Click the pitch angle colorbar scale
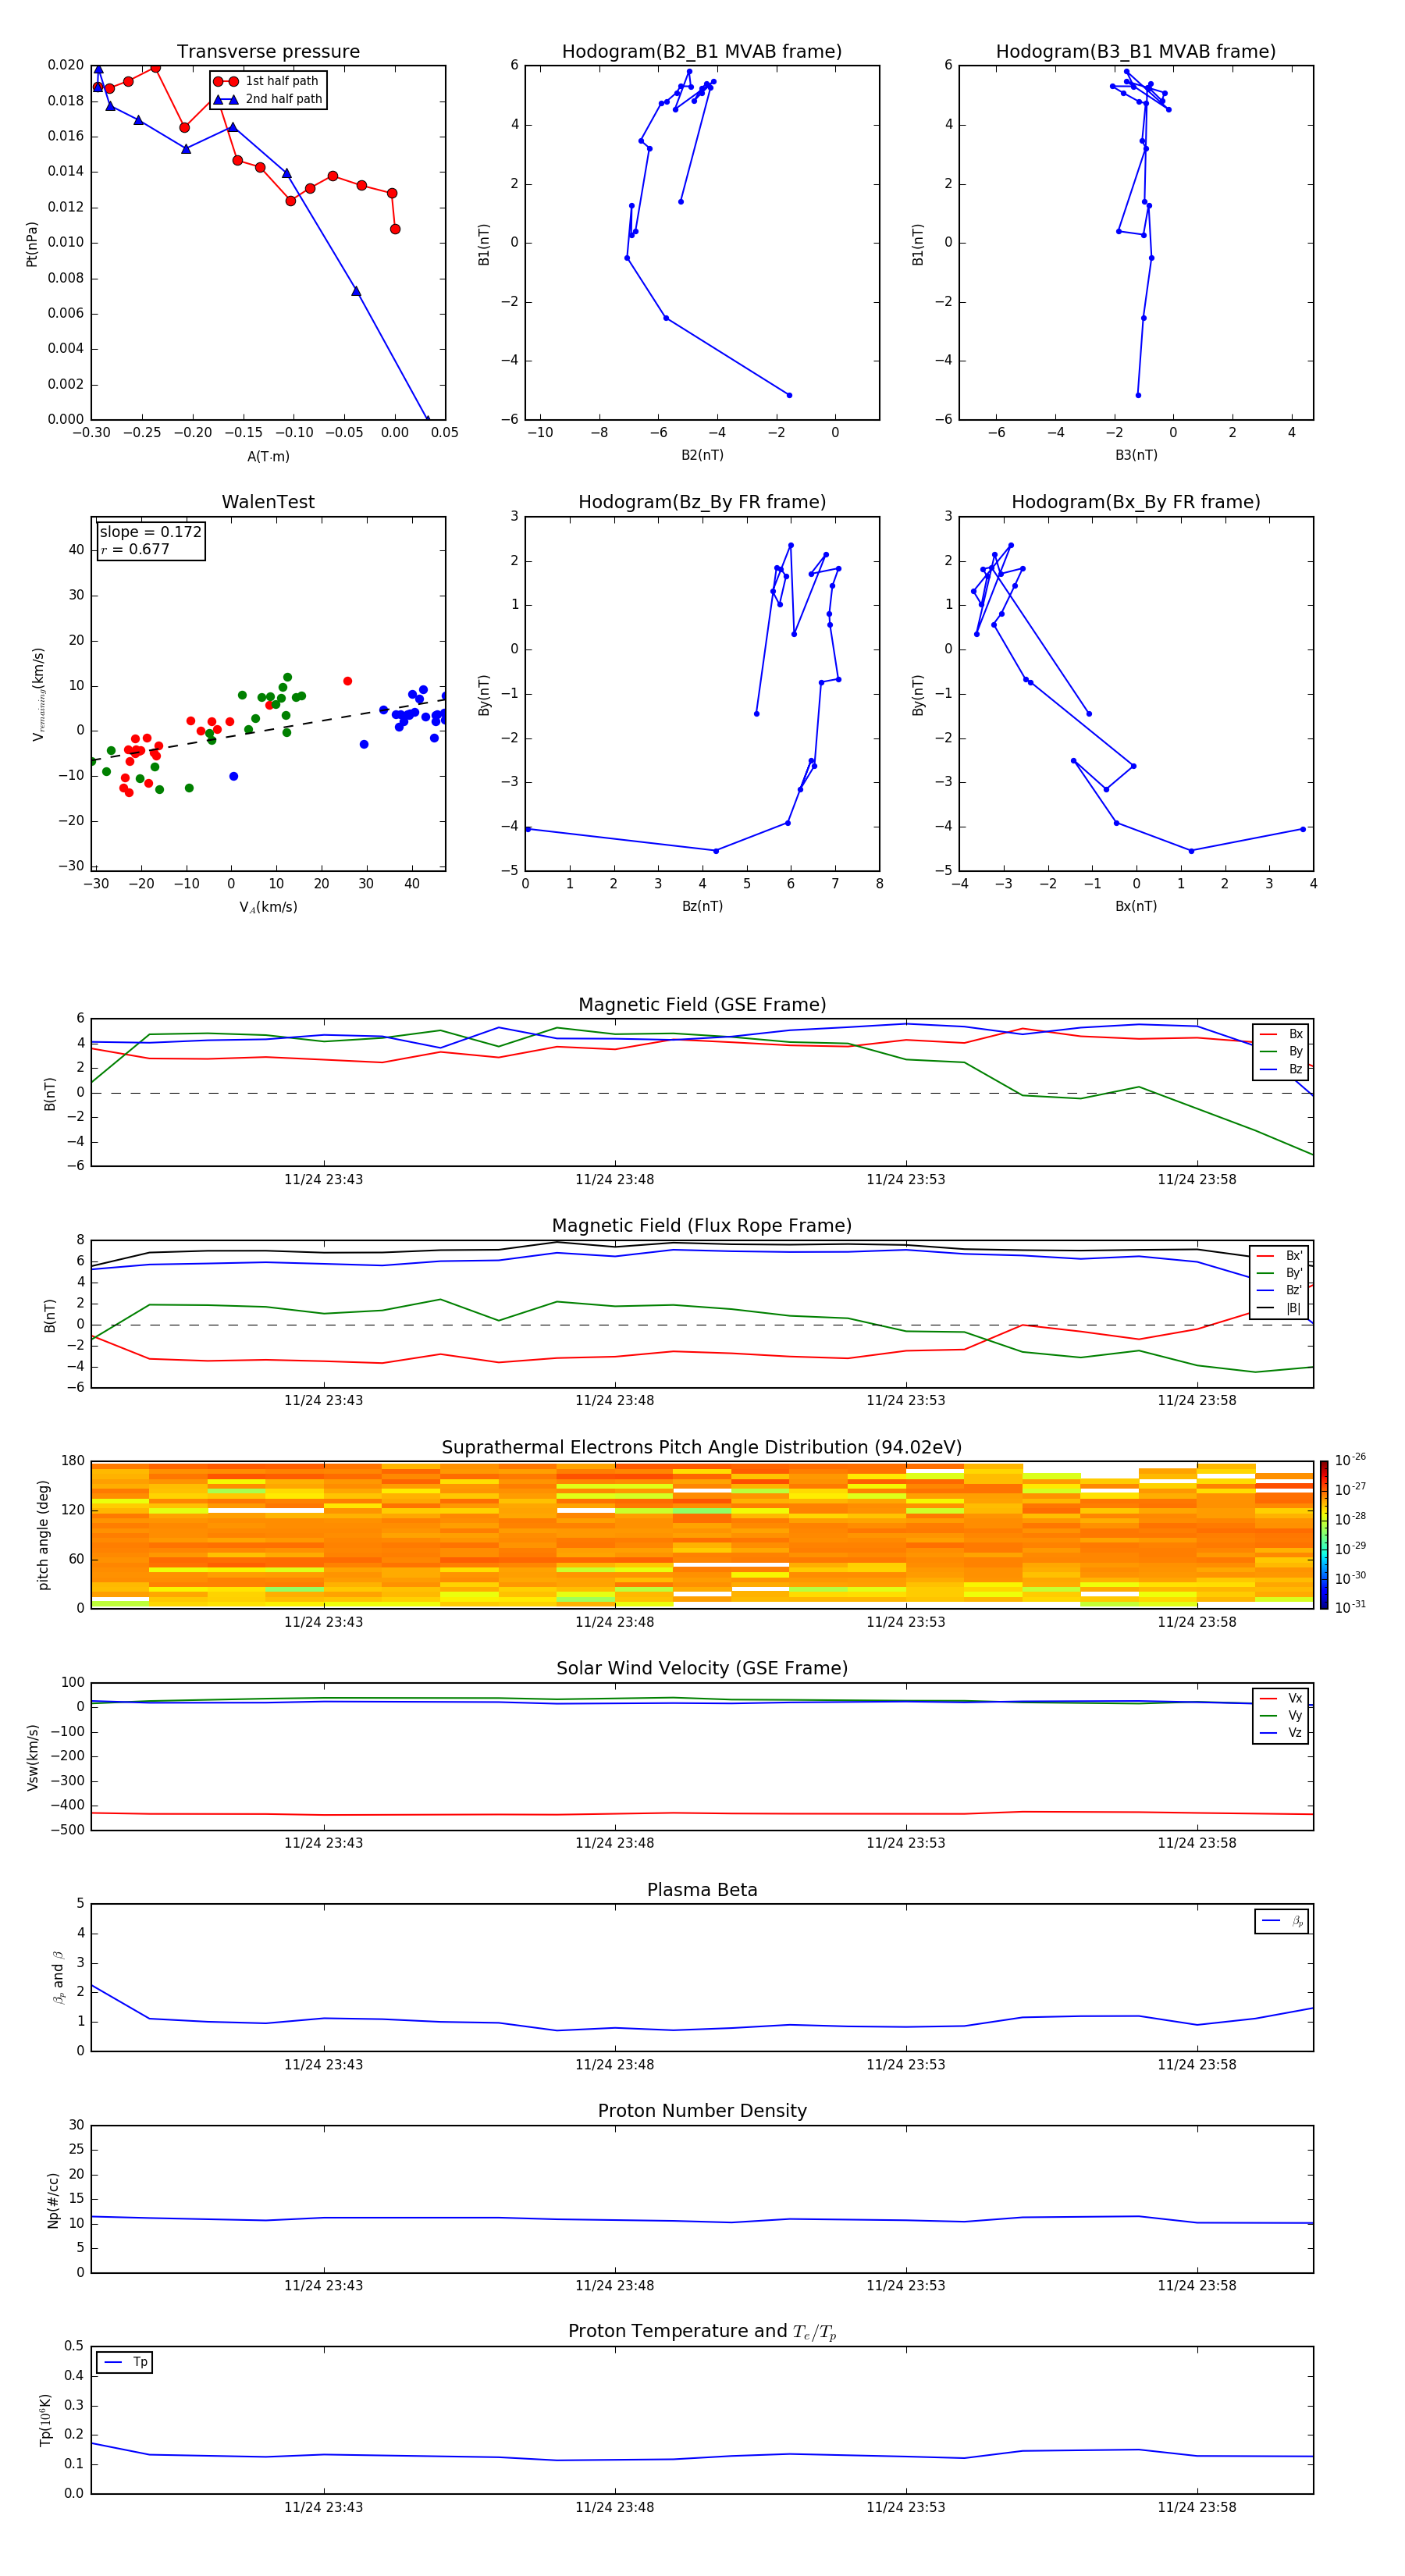Viewport: 1405px width, 2576px height. [x=1324, y=1534]
